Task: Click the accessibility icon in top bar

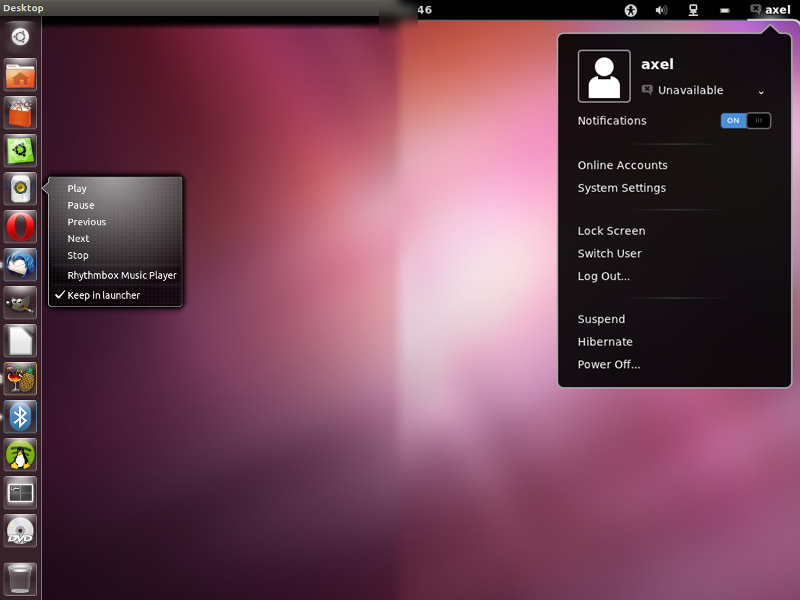Action: pos(631,10)
